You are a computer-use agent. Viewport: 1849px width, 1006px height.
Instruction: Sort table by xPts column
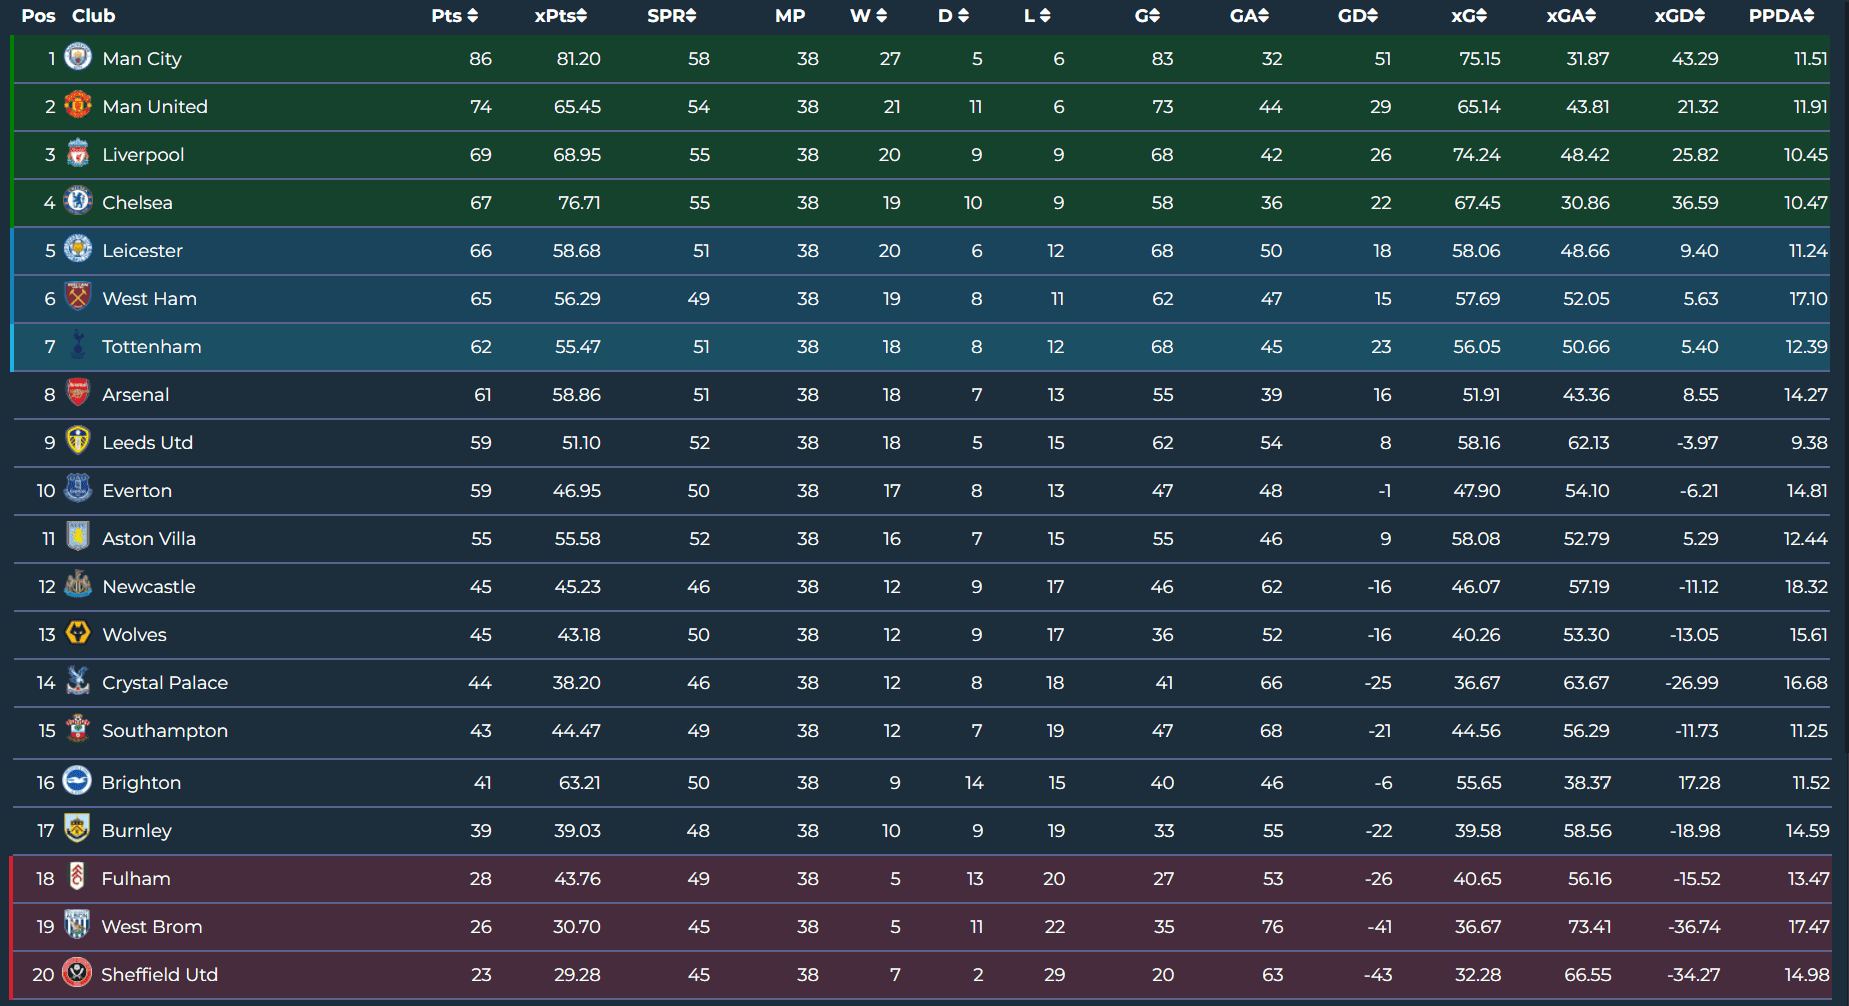561,16
